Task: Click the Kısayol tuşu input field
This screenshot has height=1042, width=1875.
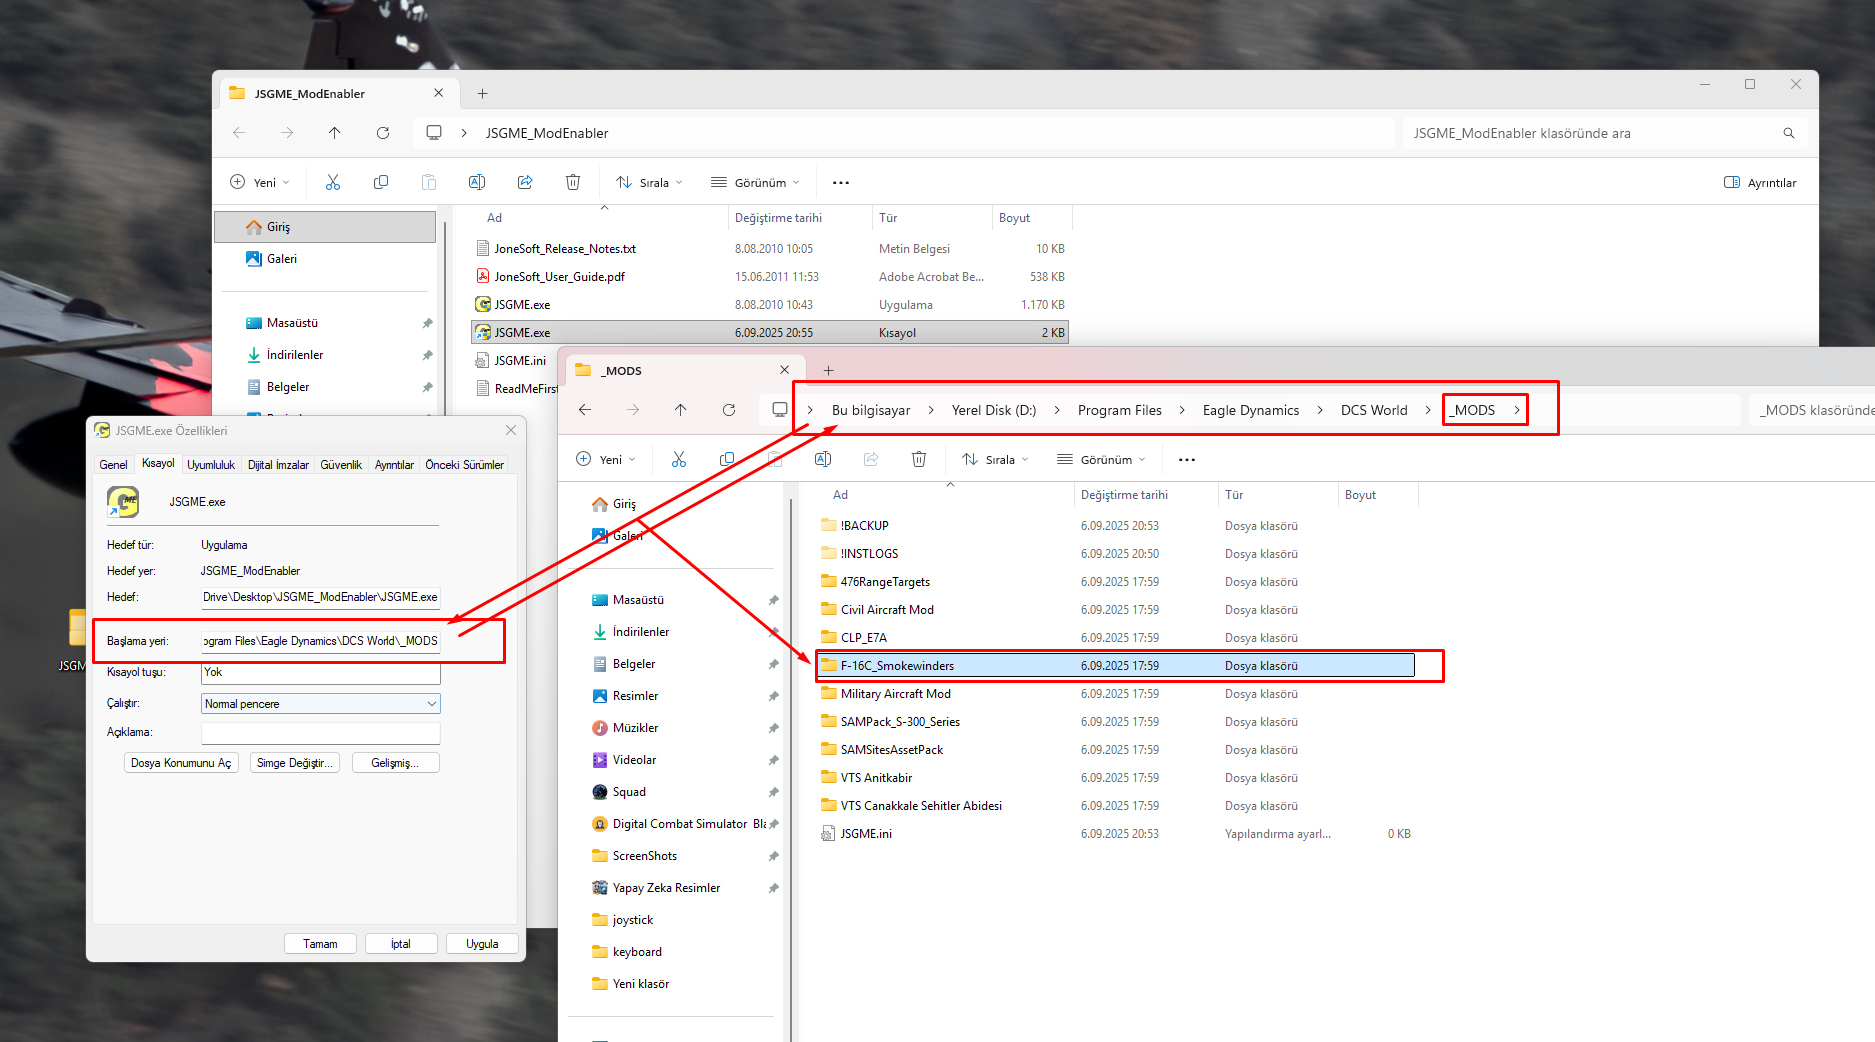Action: coord(320,673)
